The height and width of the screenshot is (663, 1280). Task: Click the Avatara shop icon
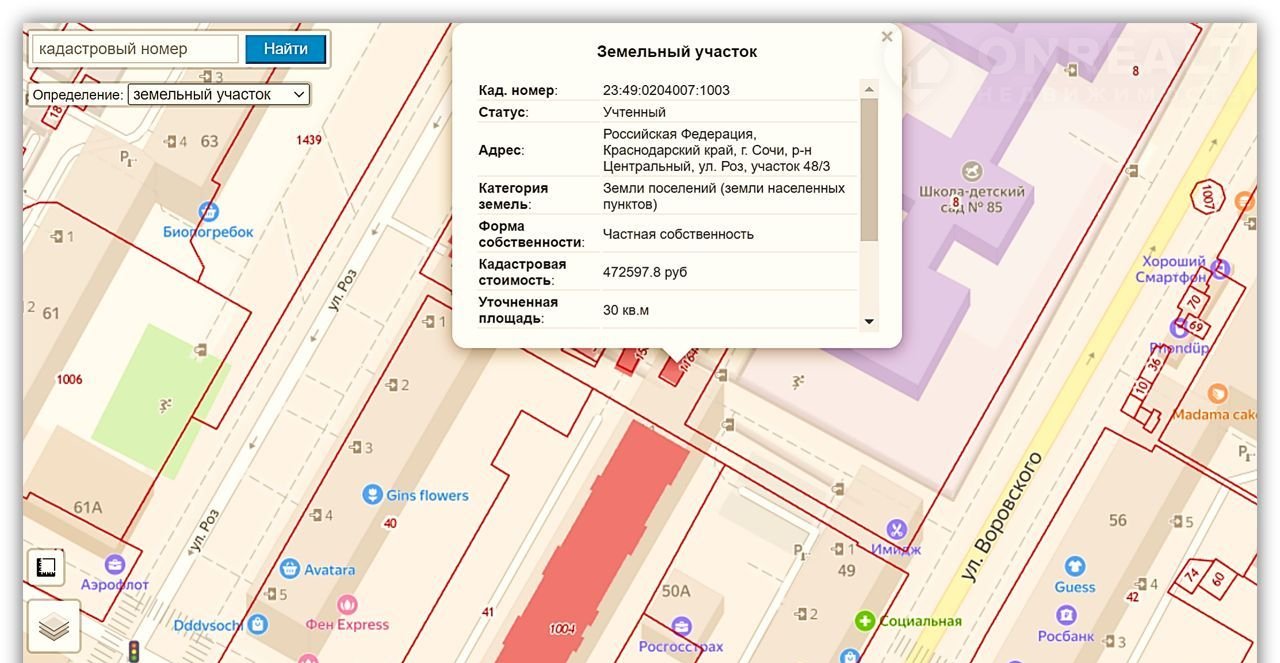coord(290,569)
